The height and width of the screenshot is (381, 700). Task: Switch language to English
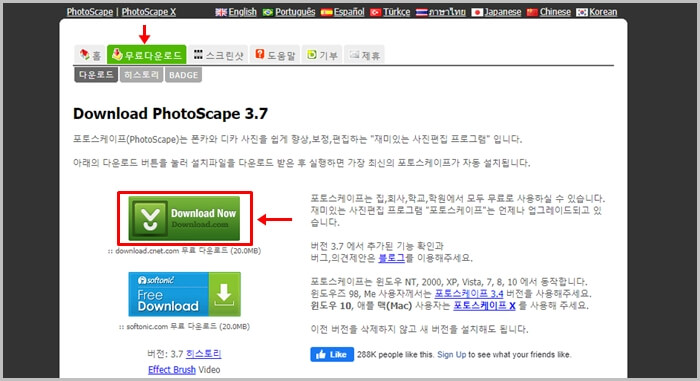[242, 12]
